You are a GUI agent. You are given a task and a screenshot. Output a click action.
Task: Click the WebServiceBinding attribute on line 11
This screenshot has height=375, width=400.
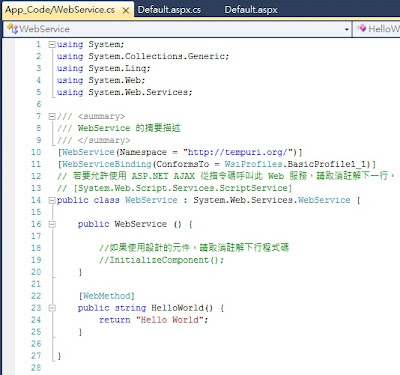(x=217, y=164)
